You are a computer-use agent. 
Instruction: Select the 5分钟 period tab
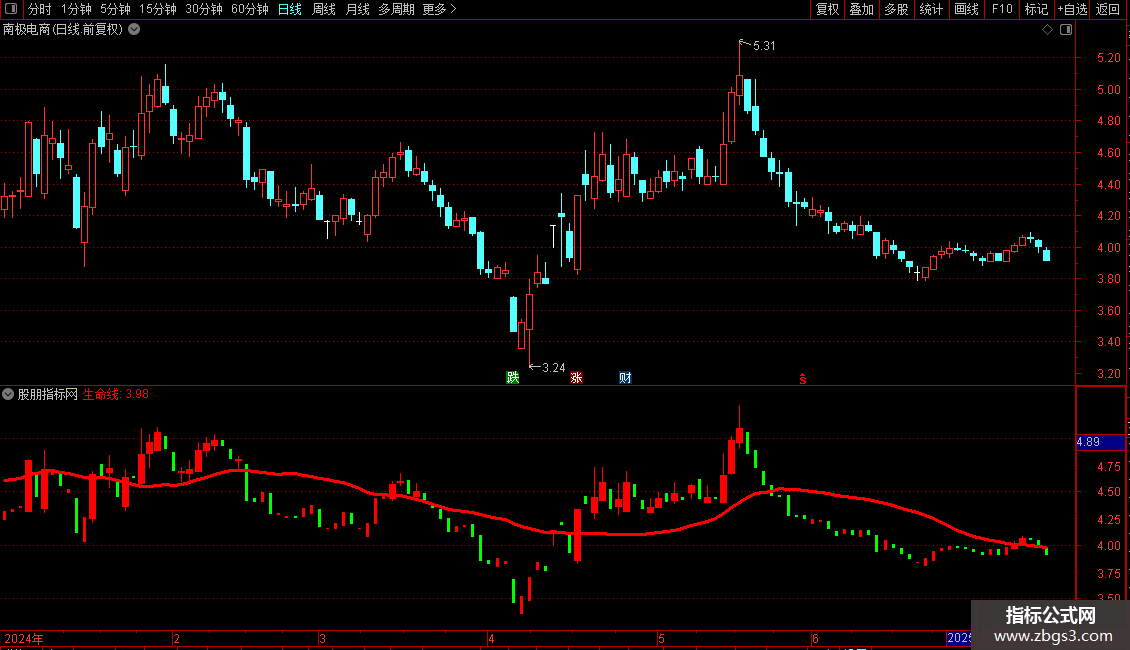[115, 9]
